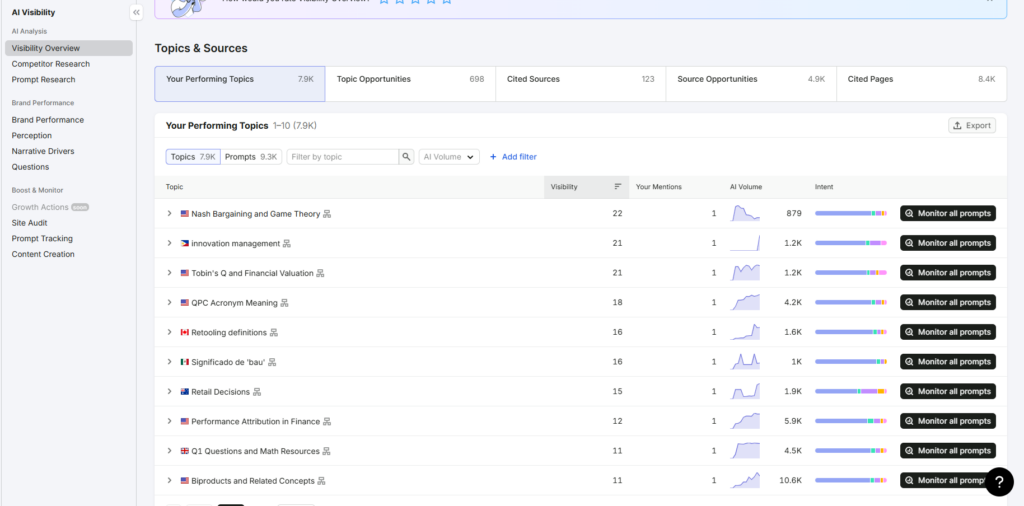The height and width of the screenshot is (506, 1024).
Task: Open Perception in sidebar
Action: pyautogui.click(x=31, y=136)
